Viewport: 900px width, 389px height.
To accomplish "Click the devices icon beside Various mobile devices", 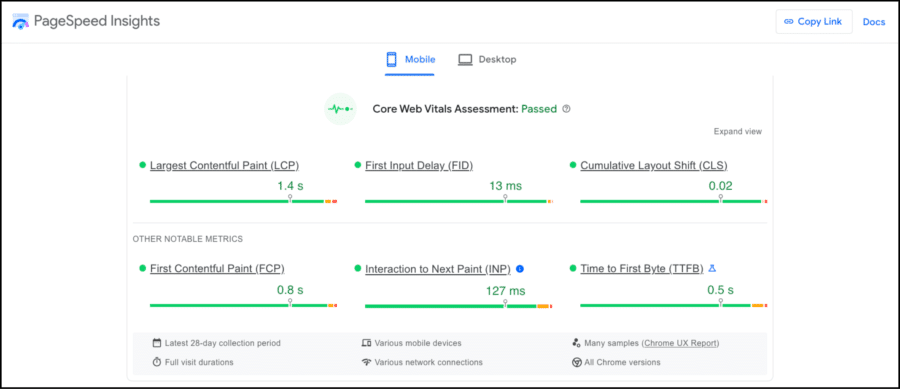I will click(366, 343).
